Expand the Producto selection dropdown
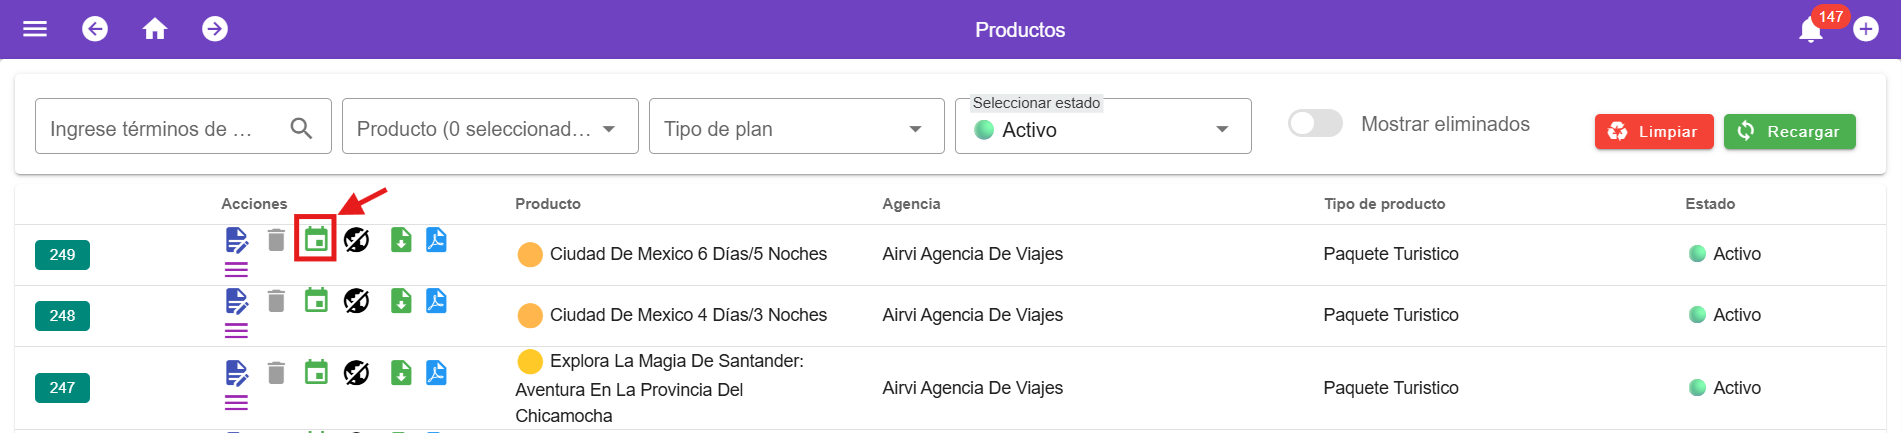 click(490, 127)
